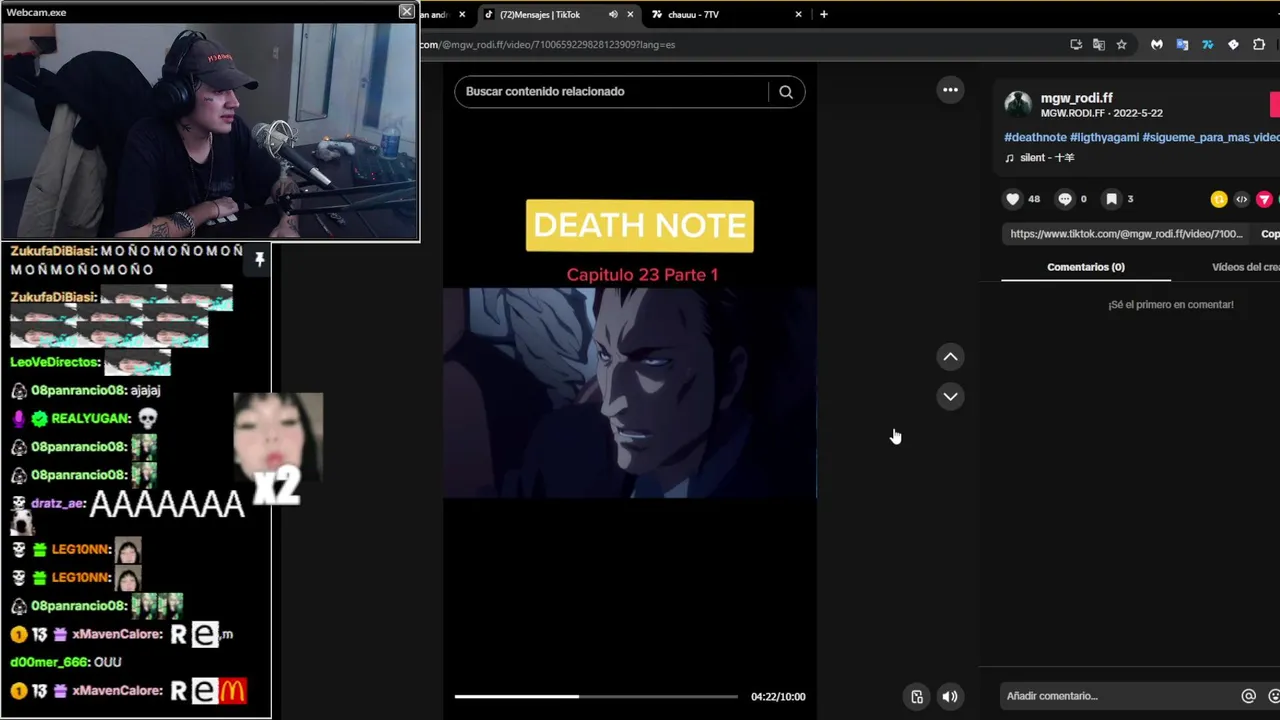Click LeoVeDirectos username in chat
This screenshot has height=720, width=1280.
[x=56, y=362]
